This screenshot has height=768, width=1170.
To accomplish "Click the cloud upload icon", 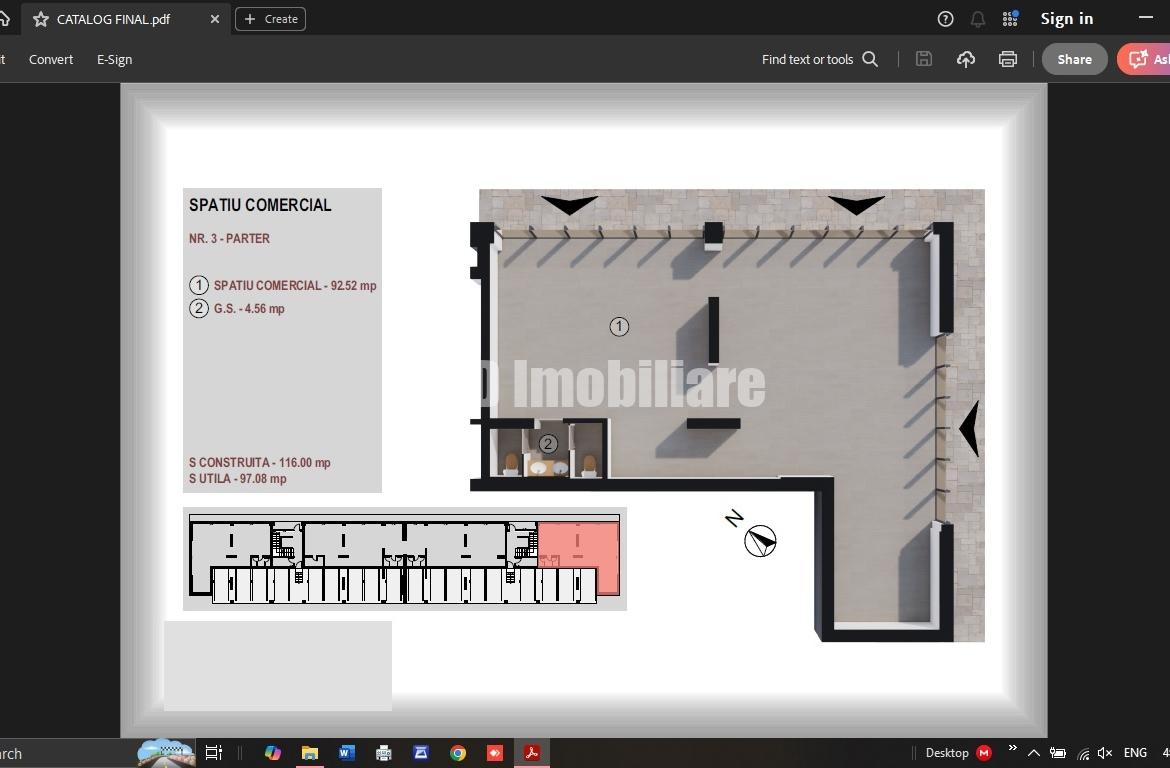I will pyautogui.click(x=966, y=59).
